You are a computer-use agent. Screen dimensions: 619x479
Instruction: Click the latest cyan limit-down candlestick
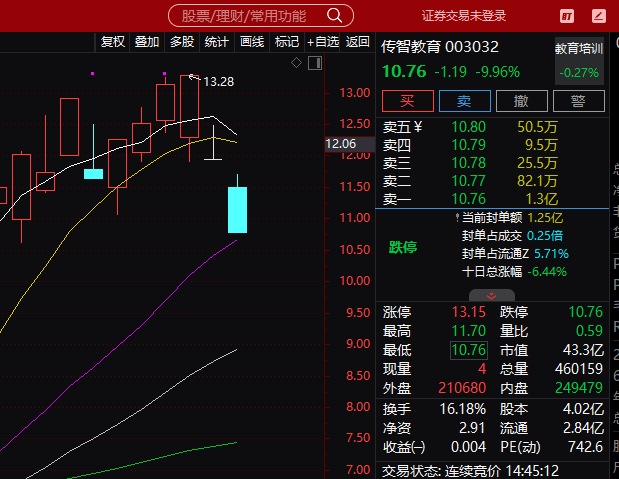[x=237, y=210]
